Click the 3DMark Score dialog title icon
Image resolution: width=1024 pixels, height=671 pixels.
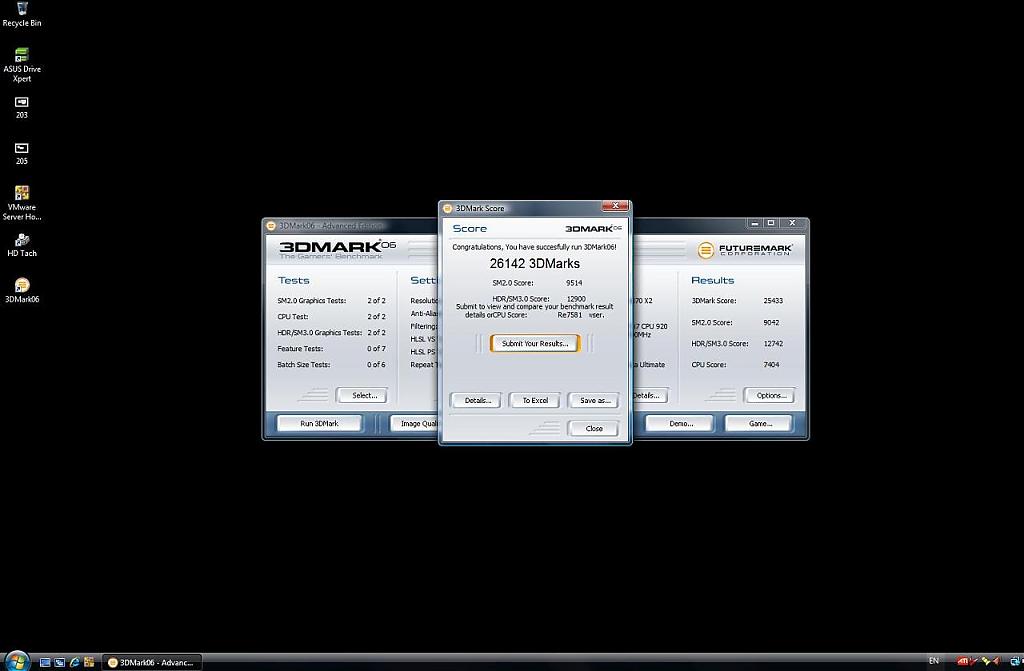tap(447, 208)
